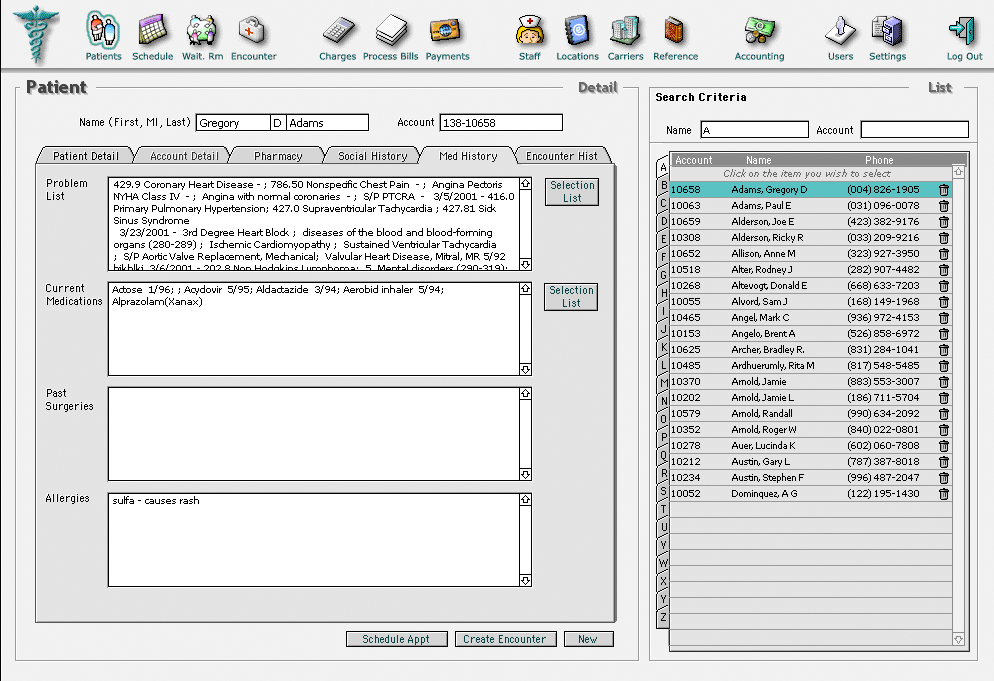994x681 pixels.
Task: Delete Adams, Gregory D with trash icon
Action: [x=944, y=190]
